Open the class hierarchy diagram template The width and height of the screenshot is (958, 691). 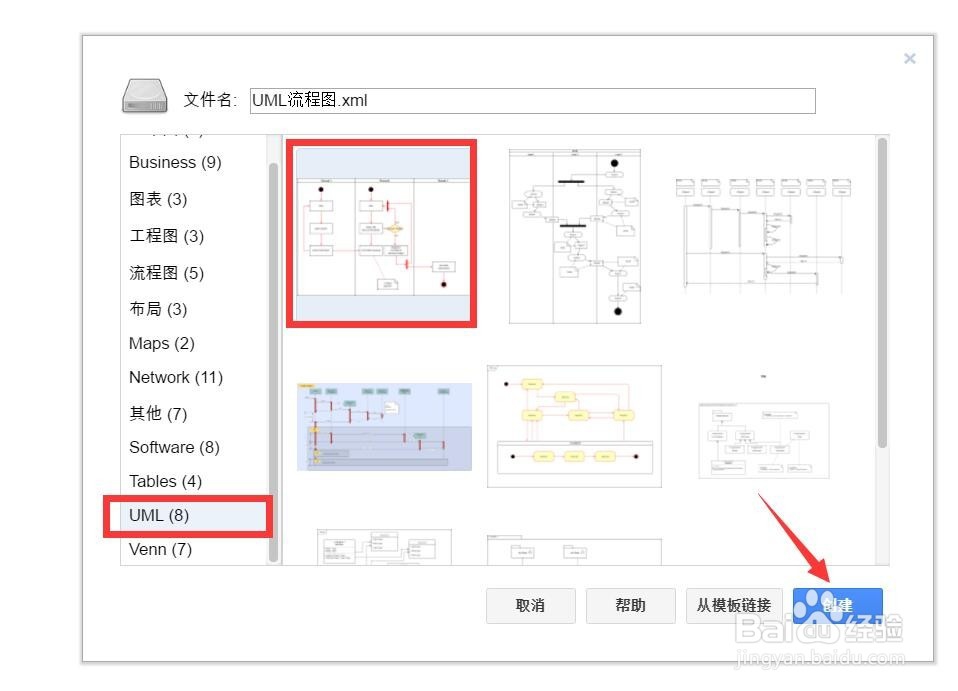pyautogui.click(x=763, y=440)
